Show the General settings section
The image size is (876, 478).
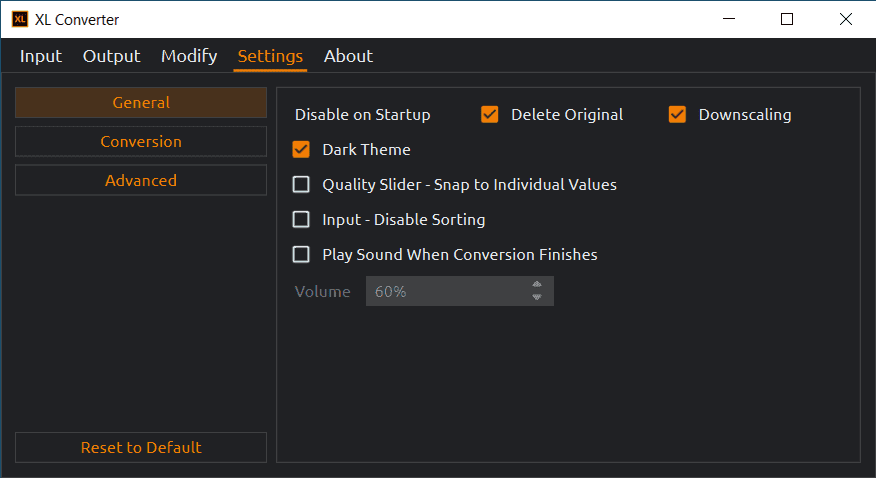coord(141,103)
